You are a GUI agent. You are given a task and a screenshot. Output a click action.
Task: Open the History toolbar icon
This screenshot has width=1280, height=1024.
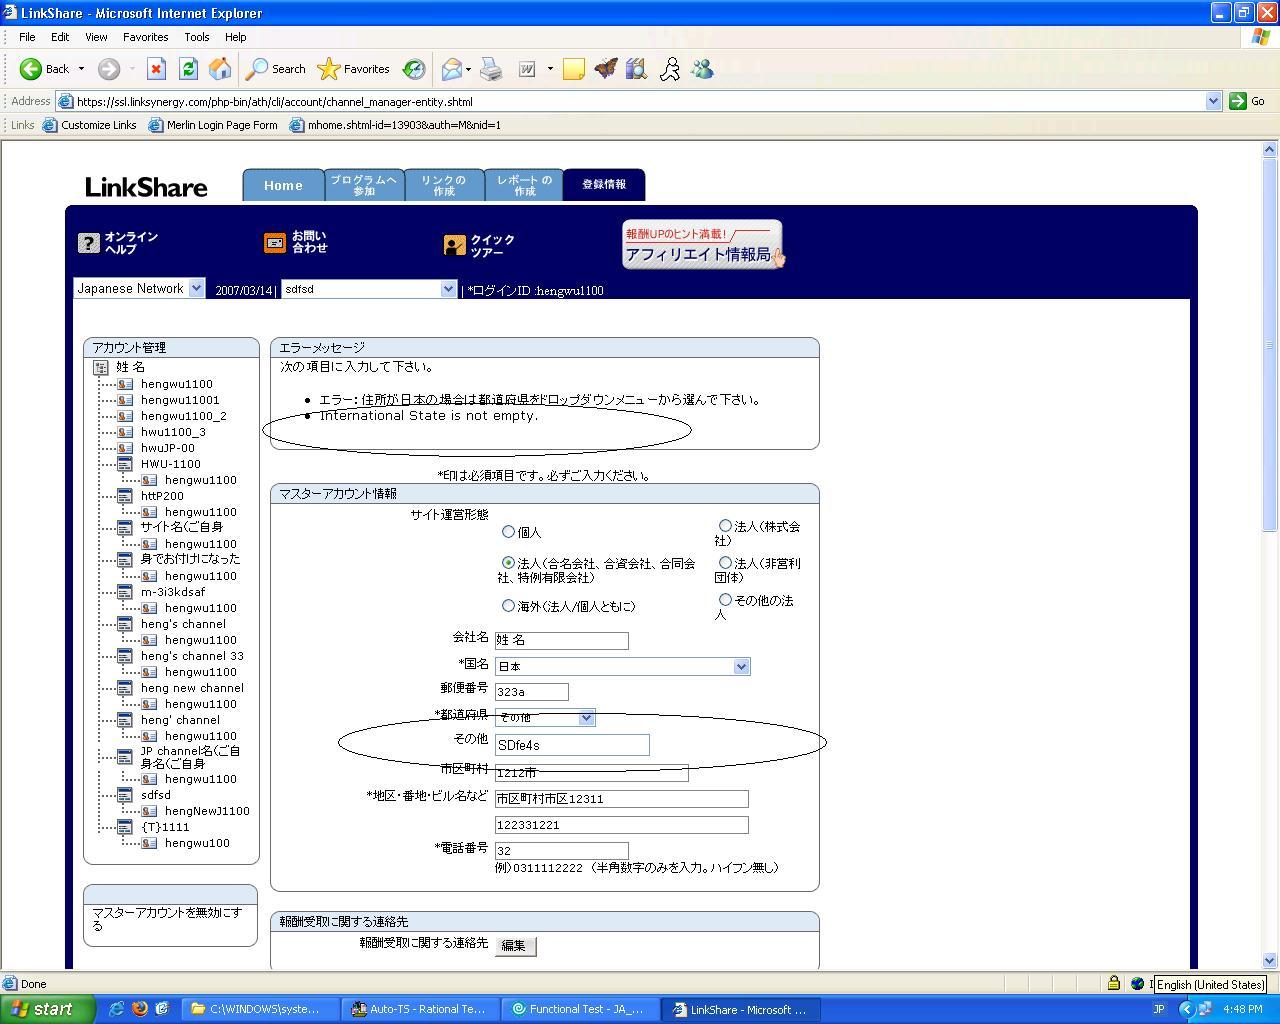[x=413, y=69]
